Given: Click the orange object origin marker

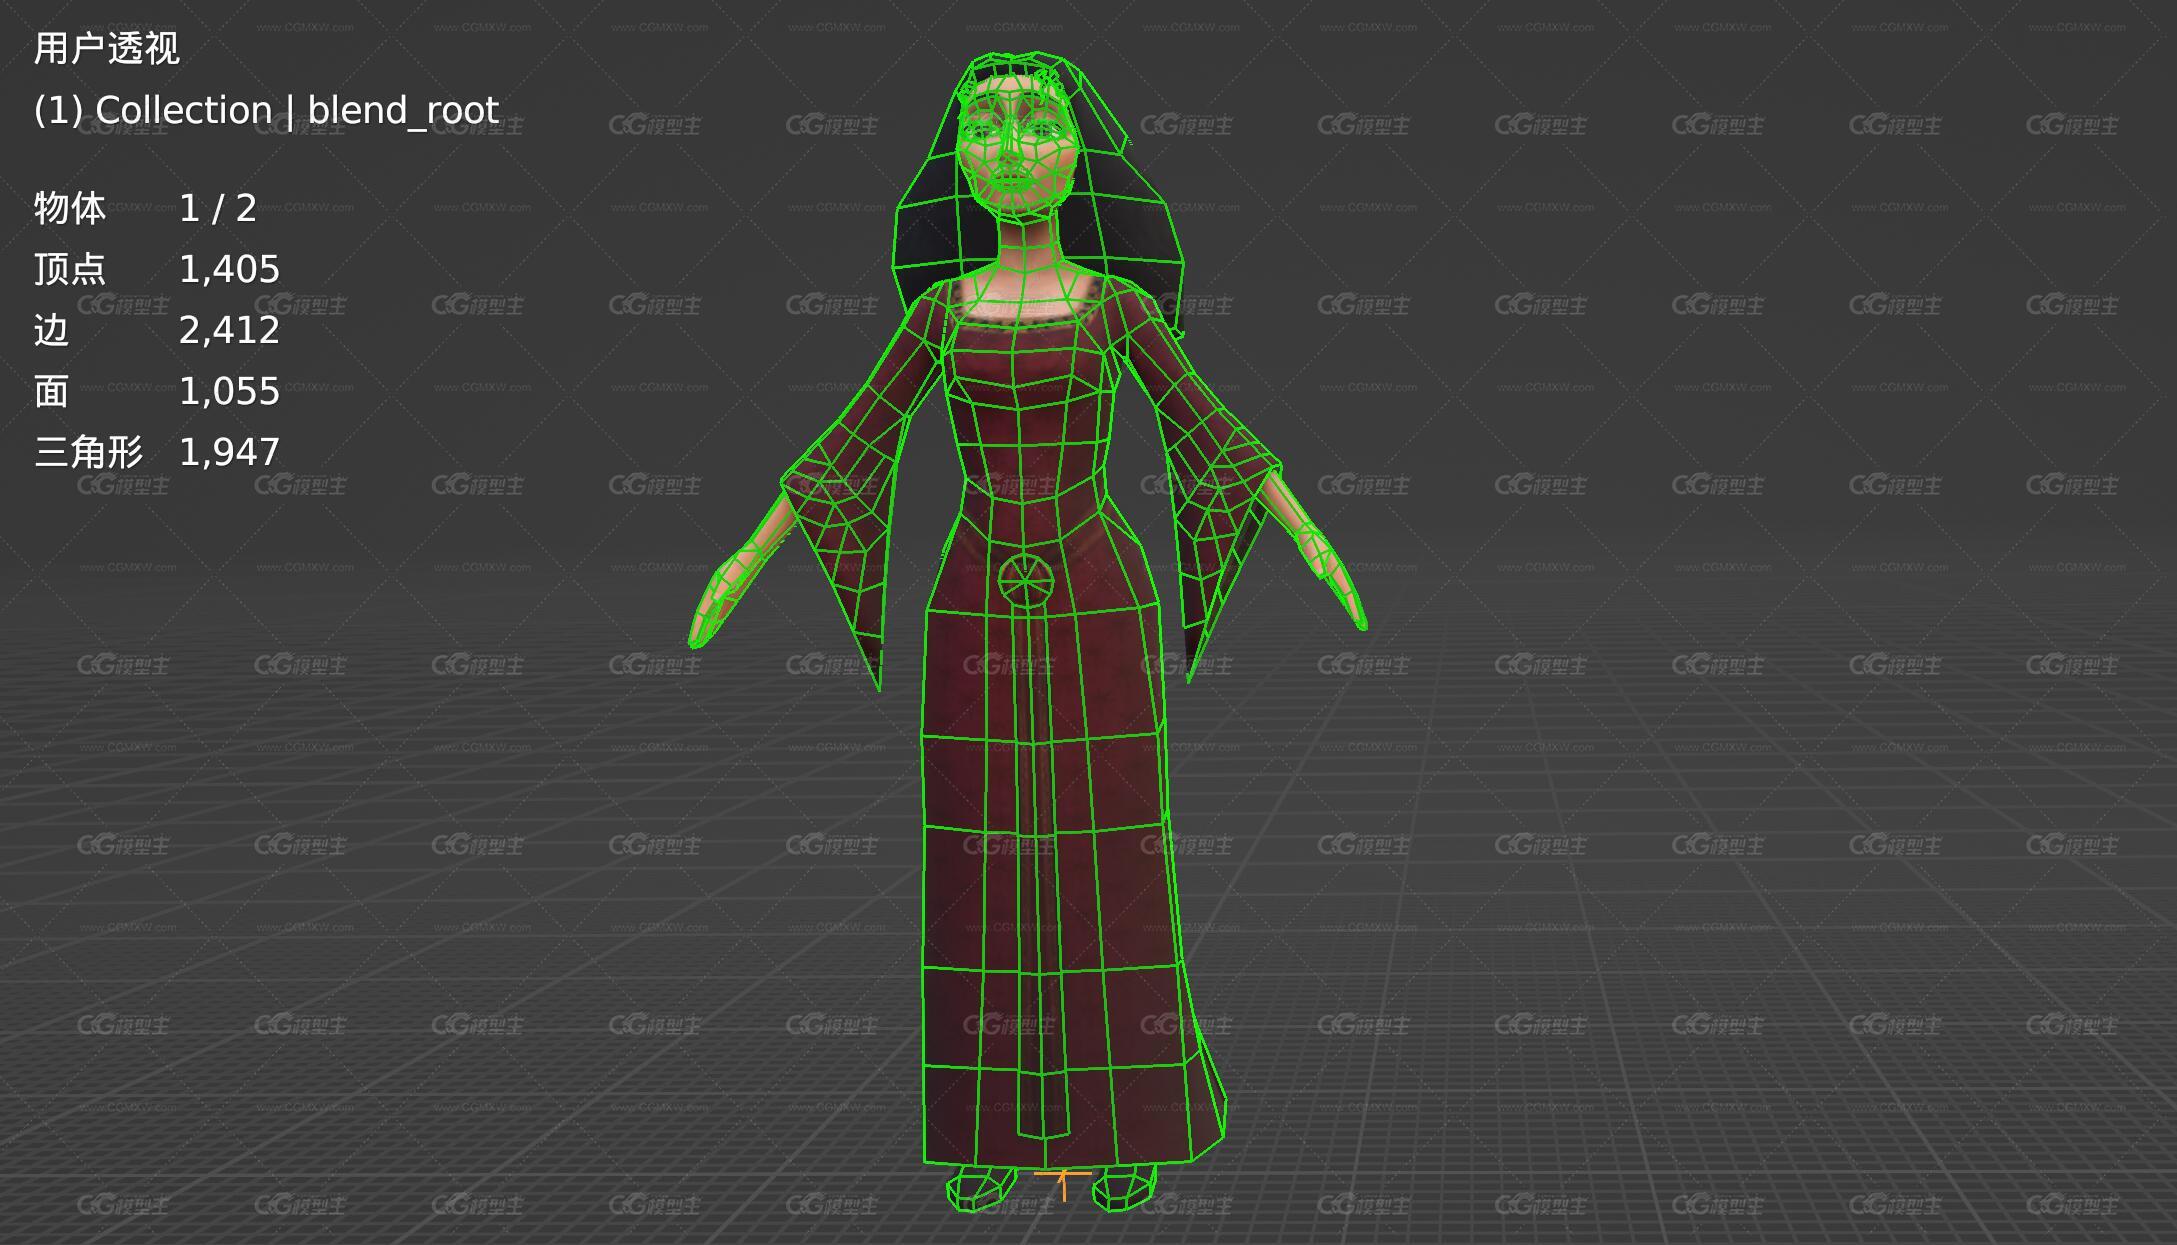Looking at the screenshot, I should pos(1062,1184).
